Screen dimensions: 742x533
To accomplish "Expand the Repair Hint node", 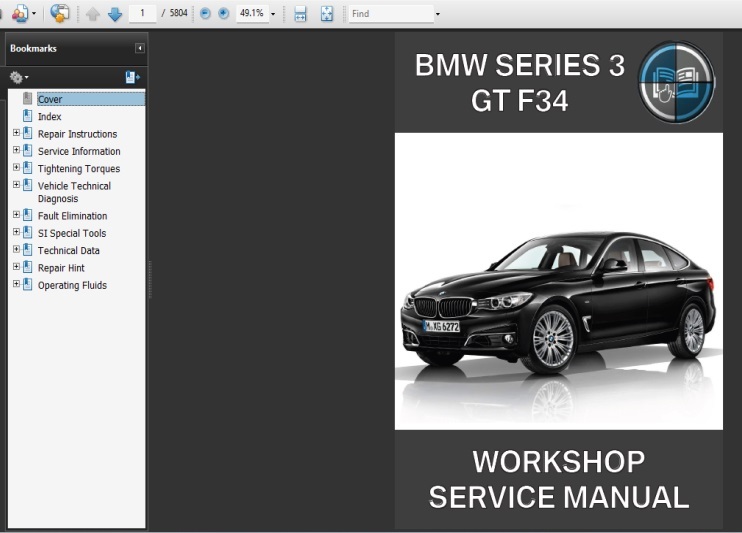I will pos(16,266).
